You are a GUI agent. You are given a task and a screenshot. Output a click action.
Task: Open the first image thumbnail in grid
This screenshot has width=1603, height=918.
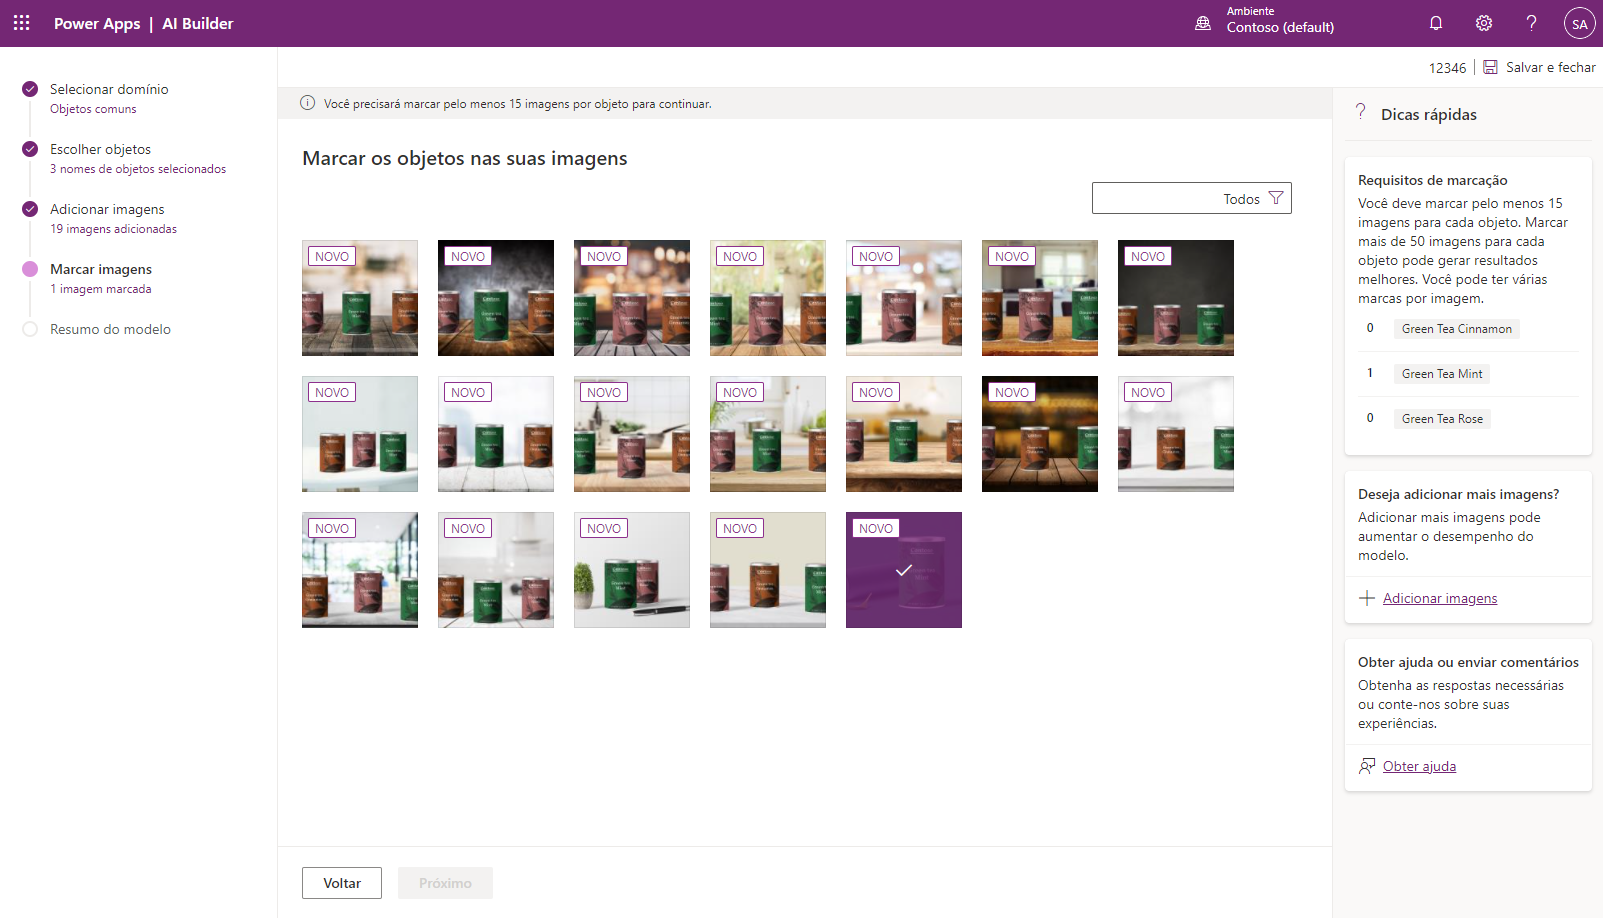click(x=360, y=298)
